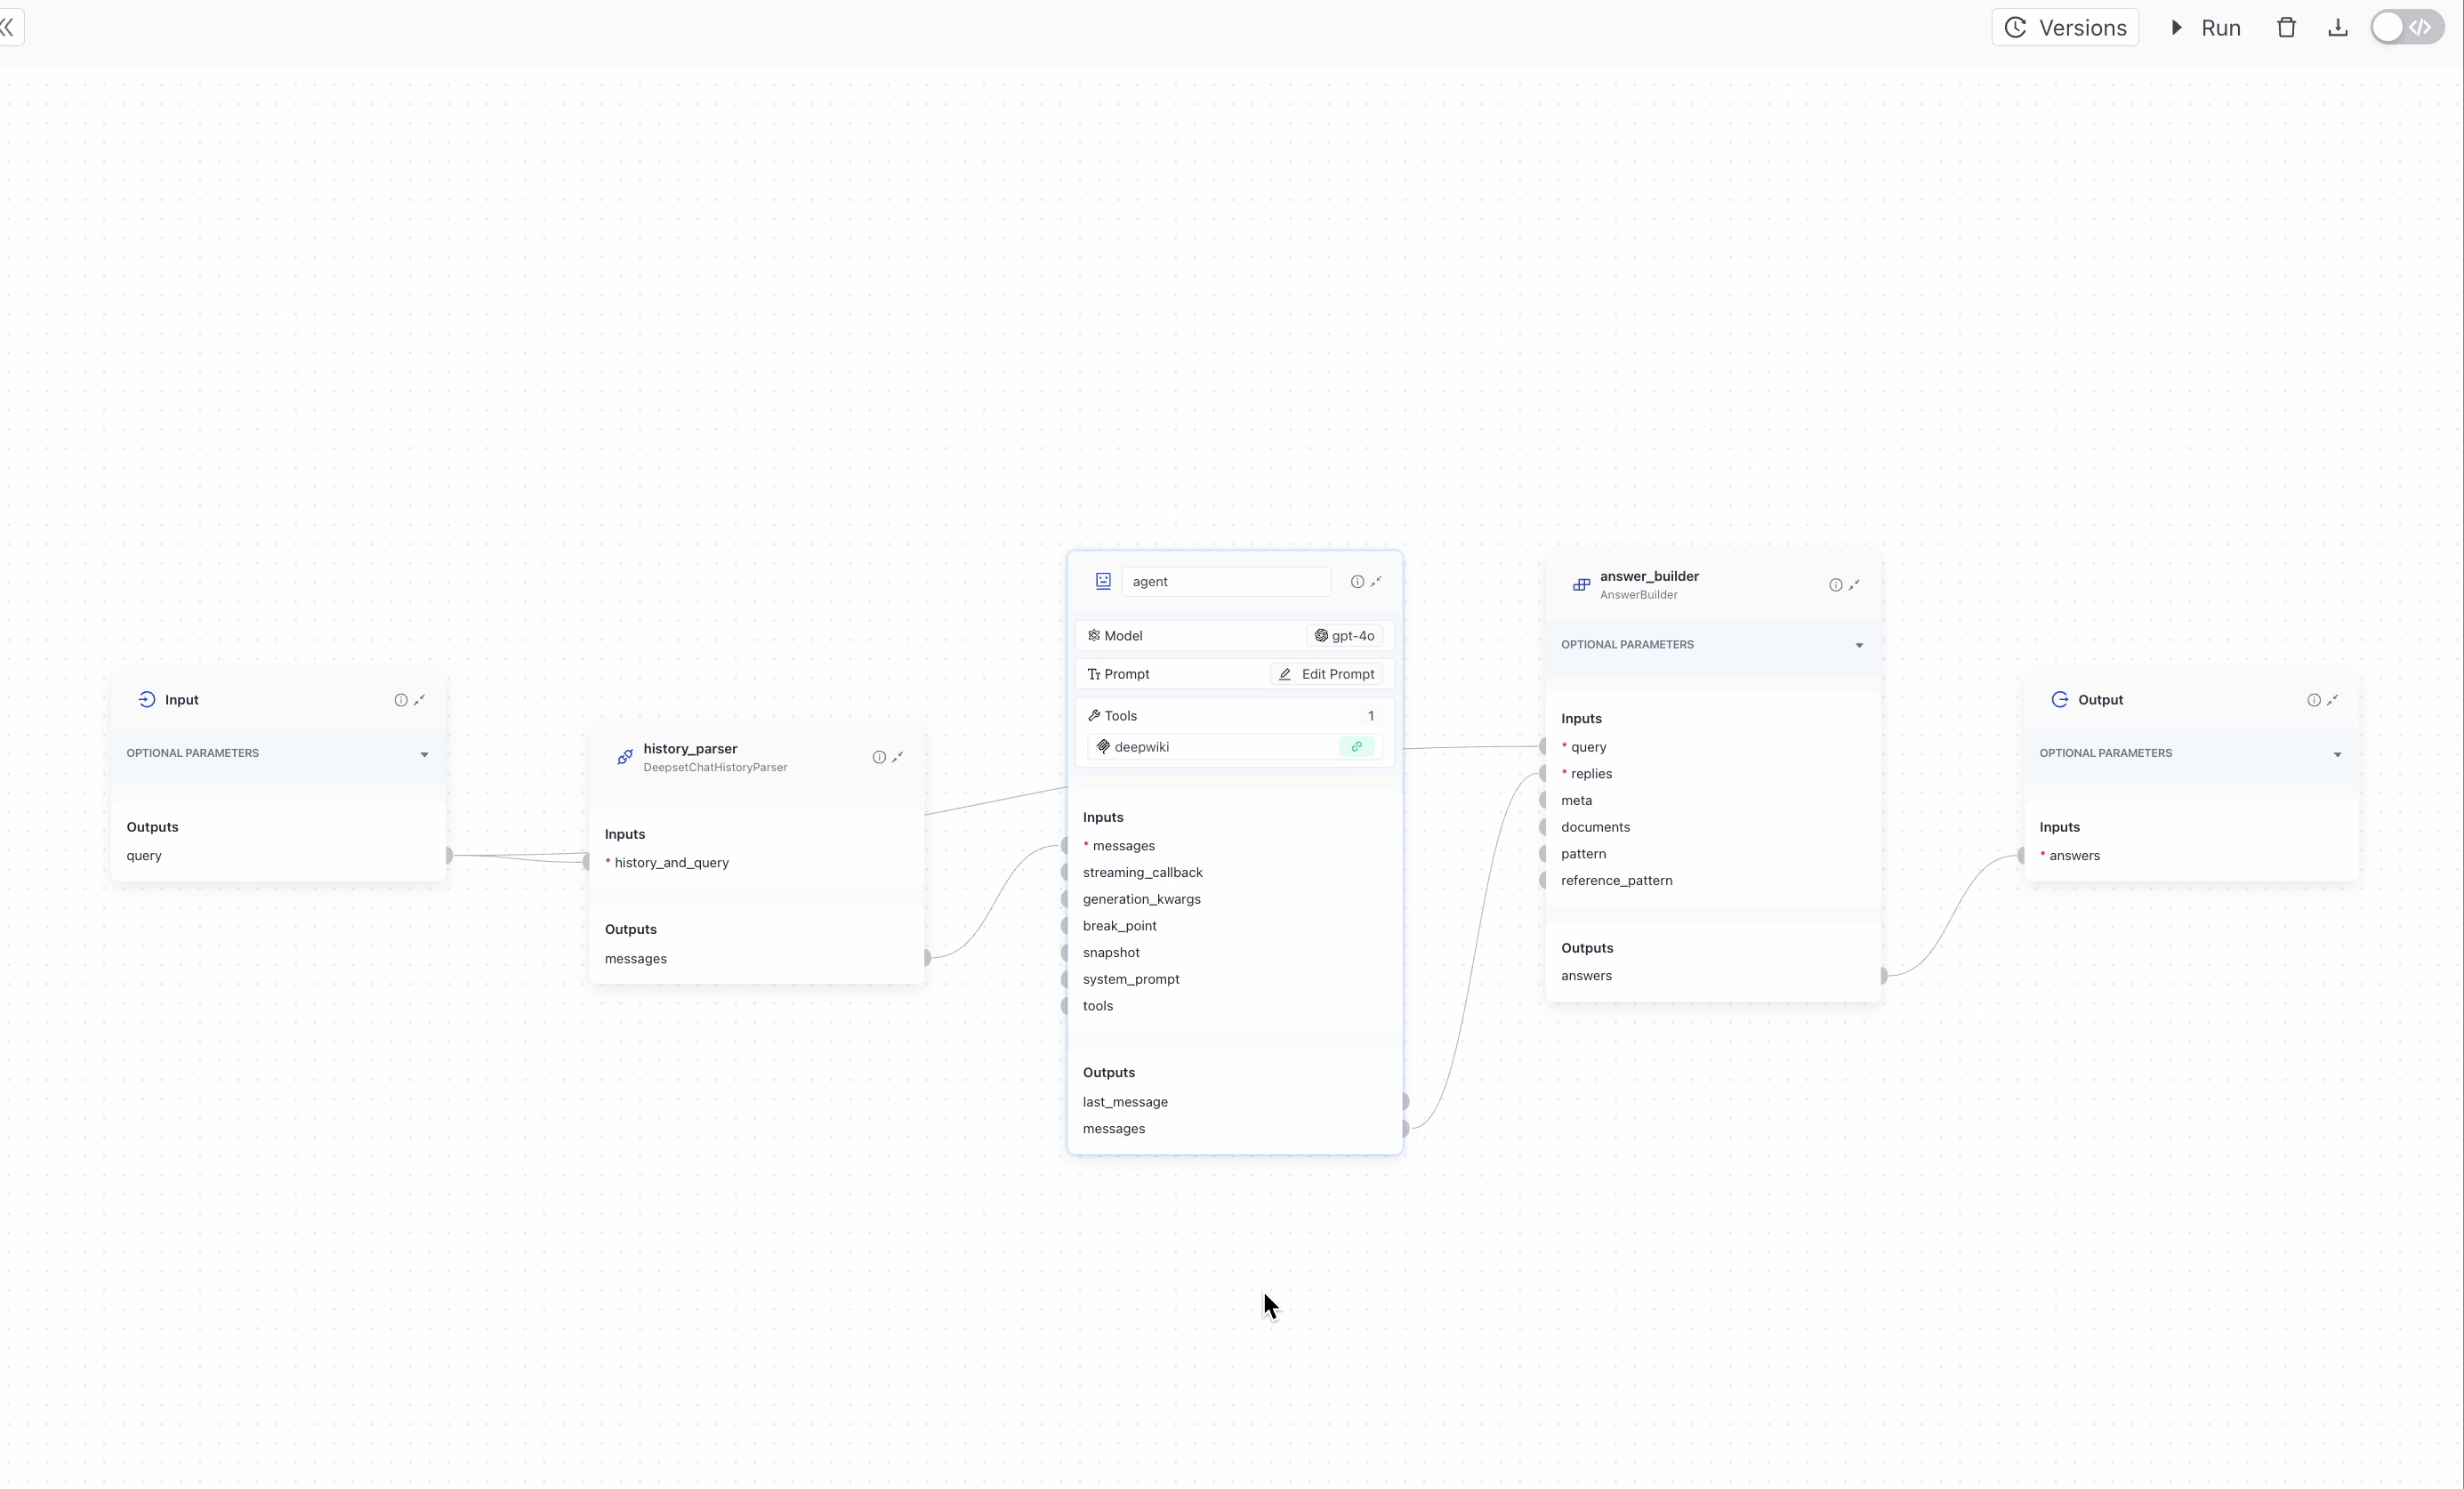Select the deepwiki tool entry
The image size is (2464, 1489).
pyautogui.click(x=1145, y=746)
